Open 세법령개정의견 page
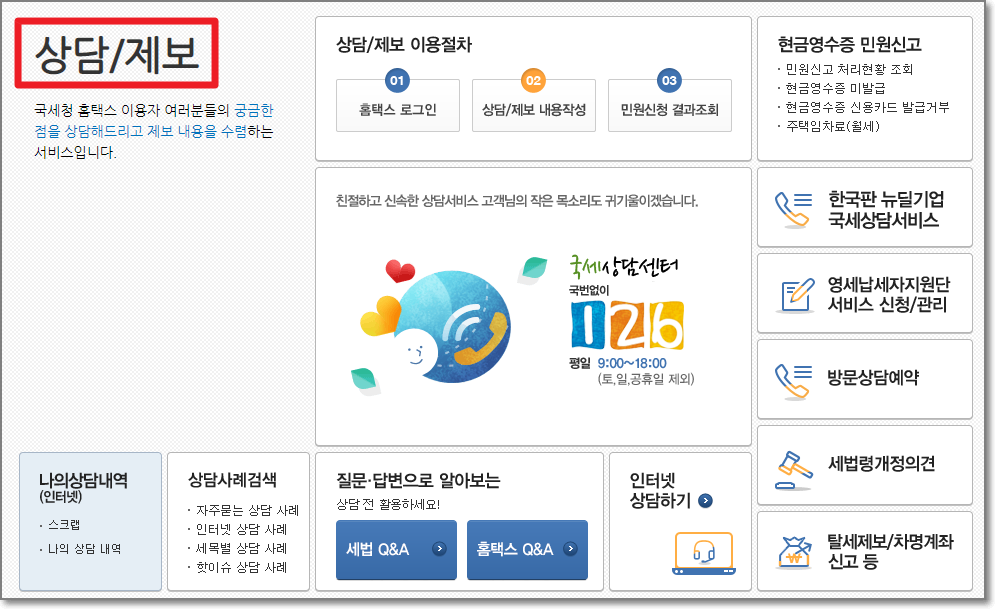 pos(864,465)
